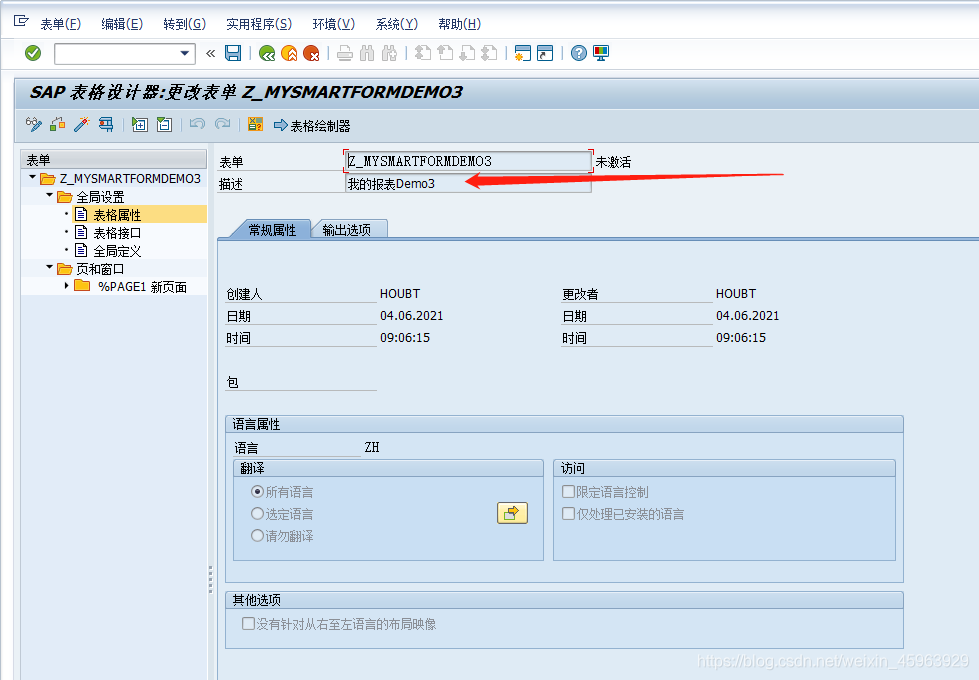Image resolution: width=979 pixels, height=680 pixels.
Task: Click the Check form icon
Action: coord(57,124)
